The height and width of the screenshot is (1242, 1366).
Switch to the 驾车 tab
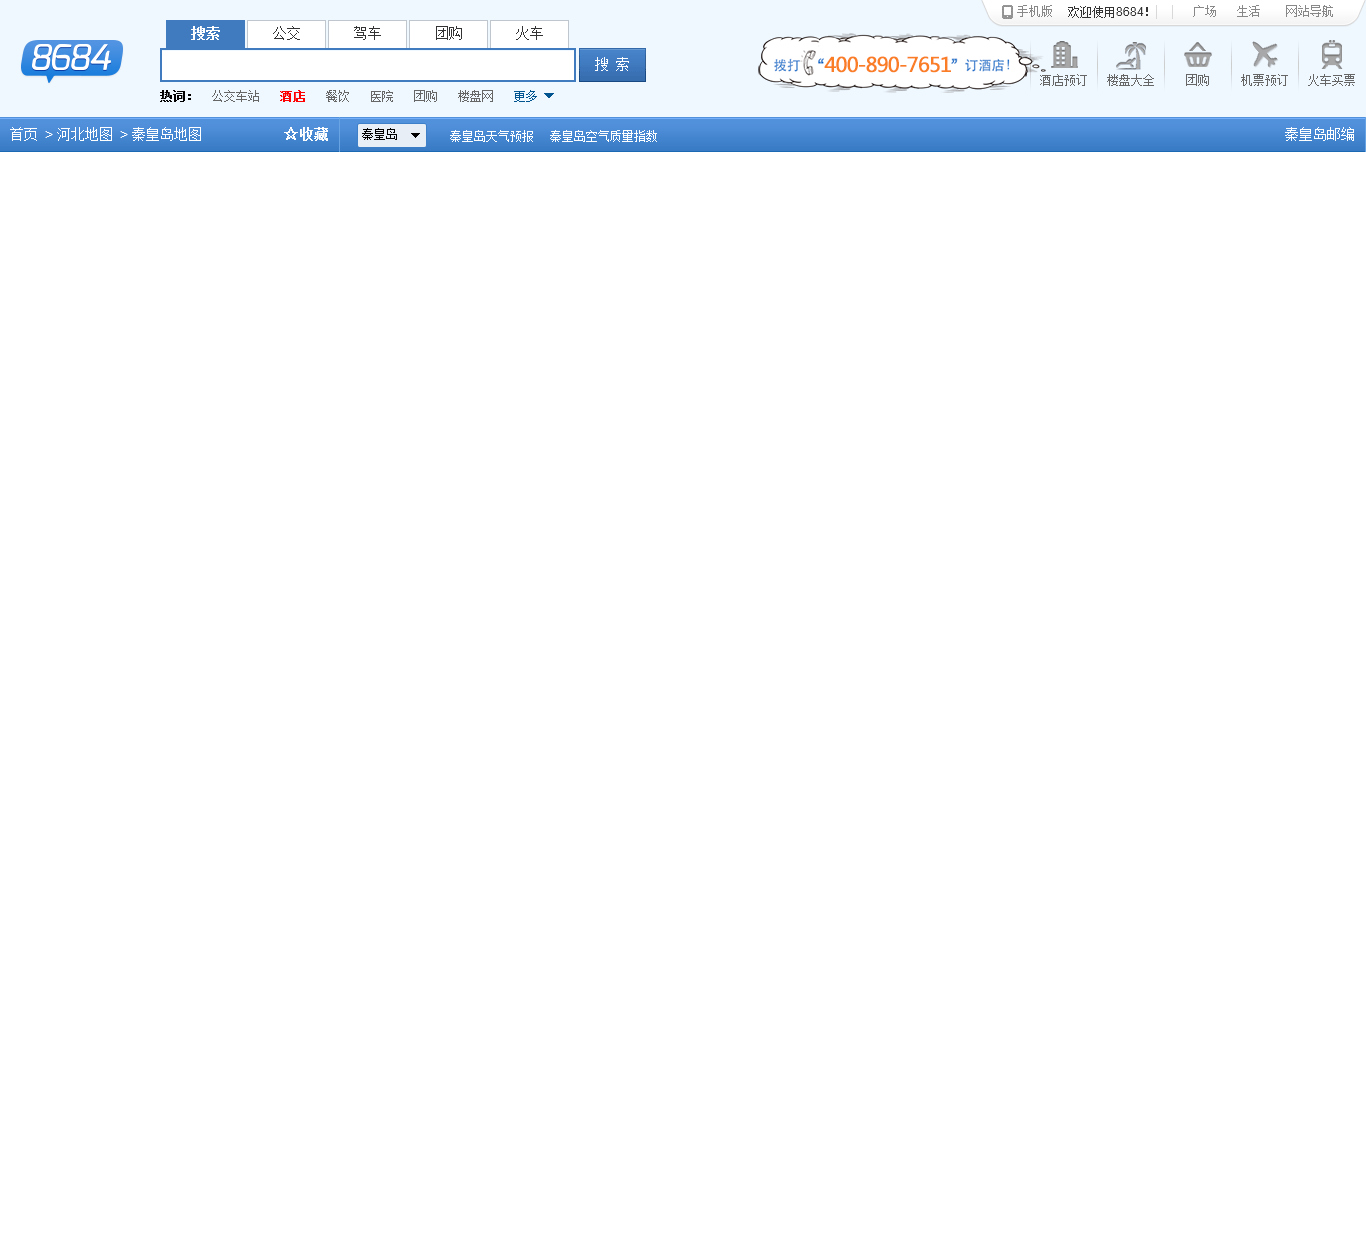coord(367,34)
